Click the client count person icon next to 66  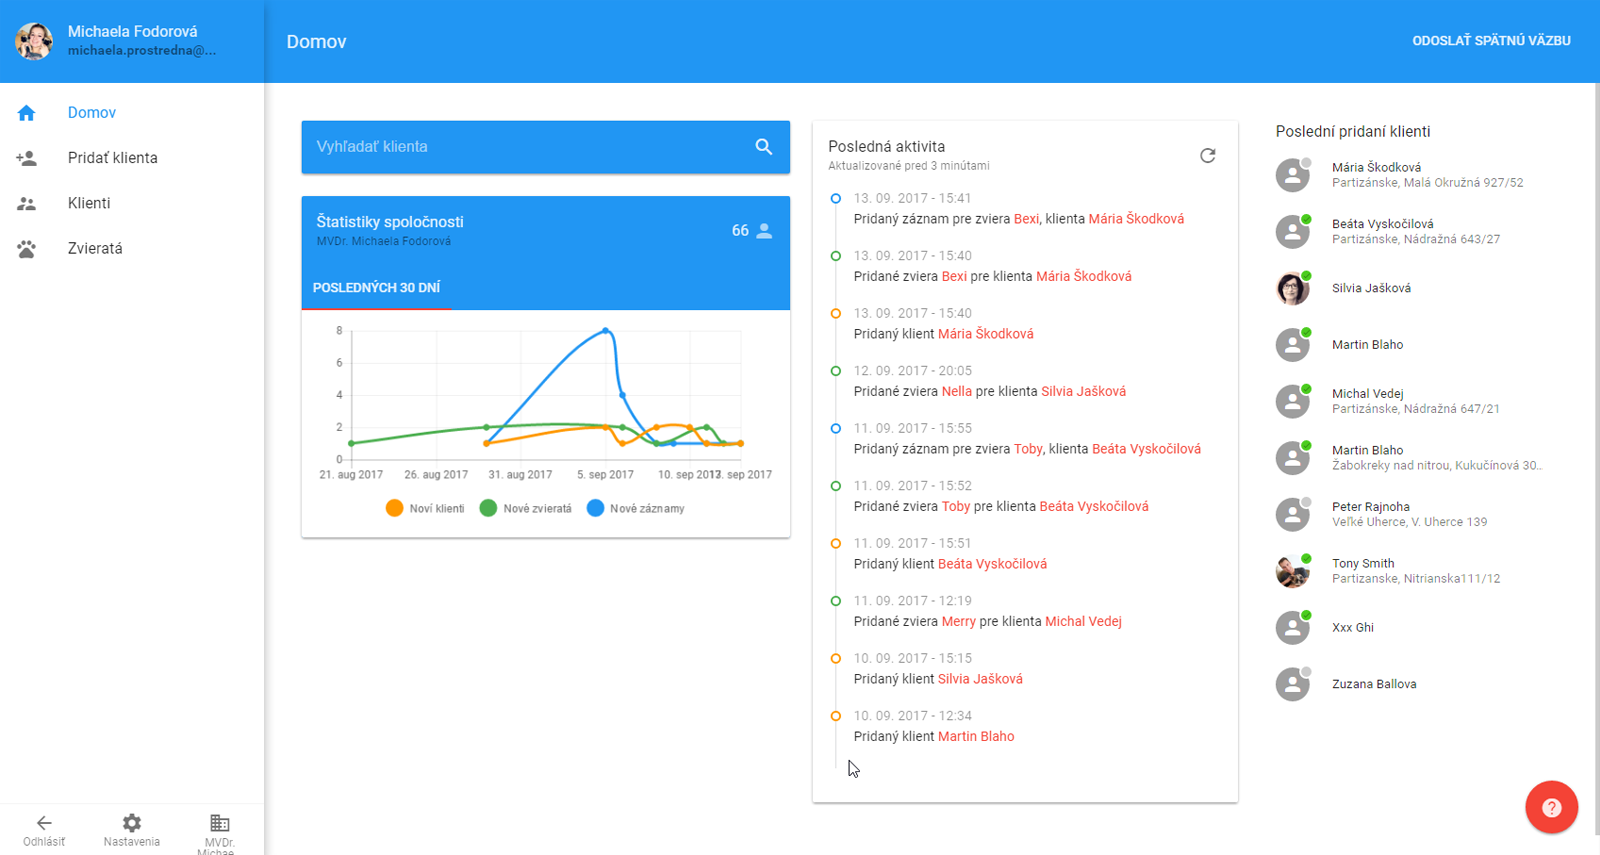764,231
